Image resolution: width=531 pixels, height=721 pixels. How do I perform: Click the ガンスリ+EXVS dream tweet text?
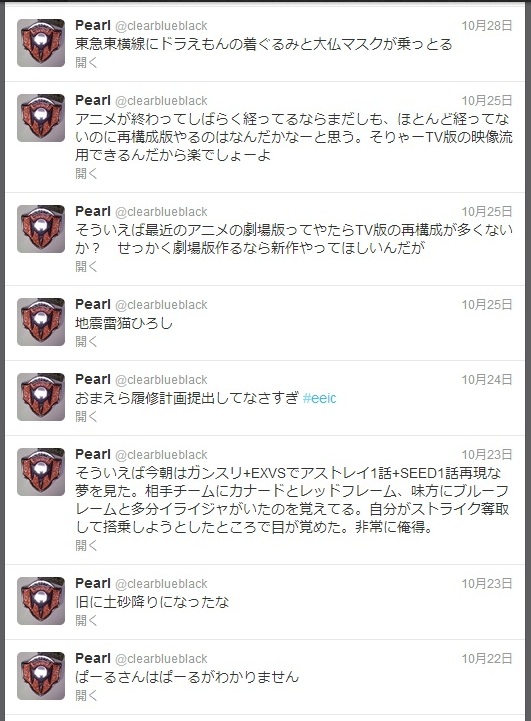click(x=292, y=500)
